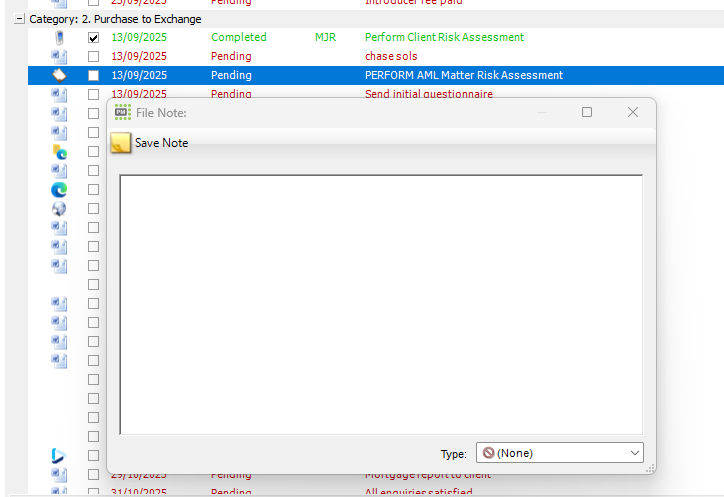Tick the checkbox beside the folder-with-Edge icon
The height and width of the screenshot is (497, 724).
94,152
